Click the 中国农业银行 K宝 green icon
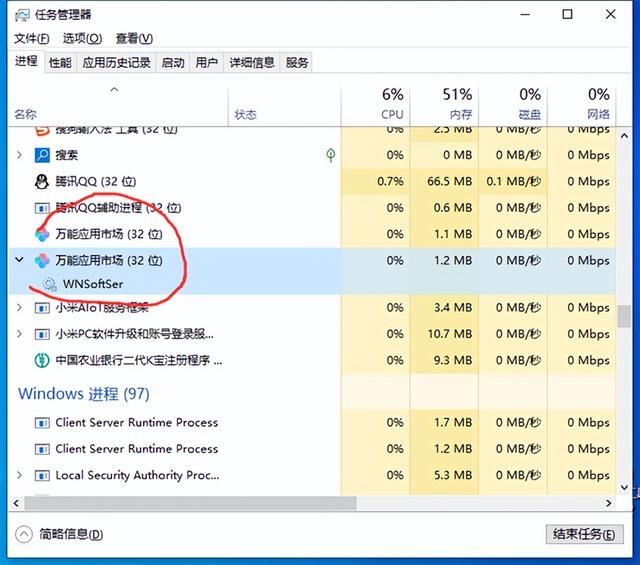 pyautogui.click(x=42, y=360)
